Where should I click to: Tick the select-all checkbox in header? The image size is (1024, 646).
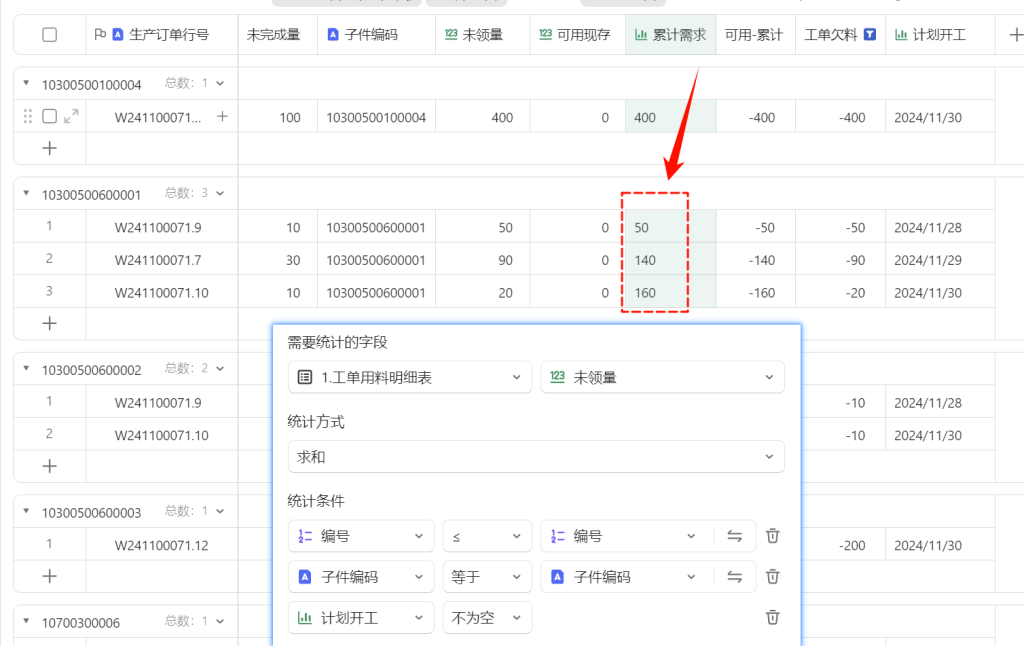pyautogui.click(x=50, y=35)
